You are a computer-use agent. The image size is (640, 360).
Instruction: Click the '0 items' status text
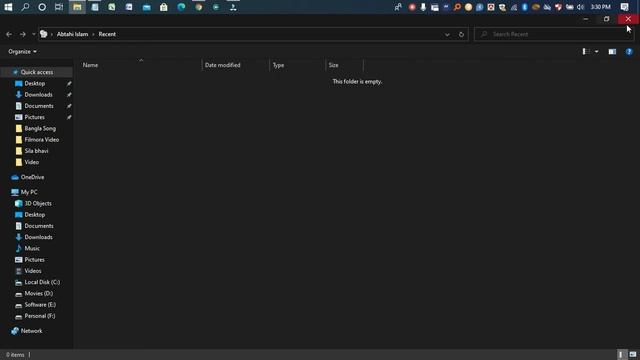[15, 355]
